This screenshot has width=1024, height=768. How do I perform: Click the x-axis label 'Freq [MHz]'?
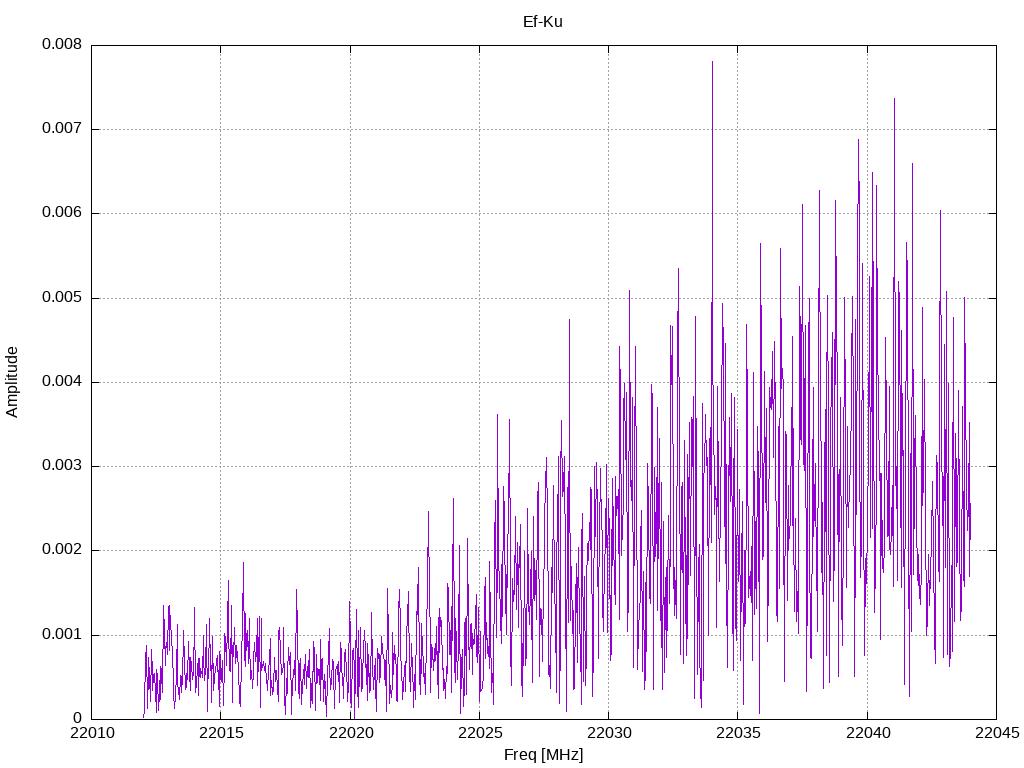(543, 755)
